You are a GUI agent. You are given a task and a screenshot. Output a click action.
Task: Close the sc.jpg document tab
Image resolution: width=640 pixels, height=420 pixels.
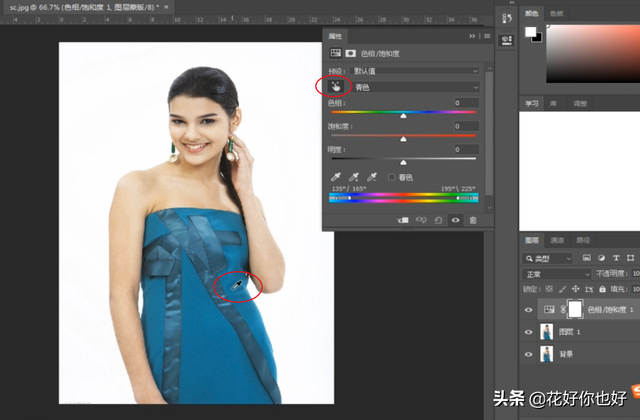166,7
